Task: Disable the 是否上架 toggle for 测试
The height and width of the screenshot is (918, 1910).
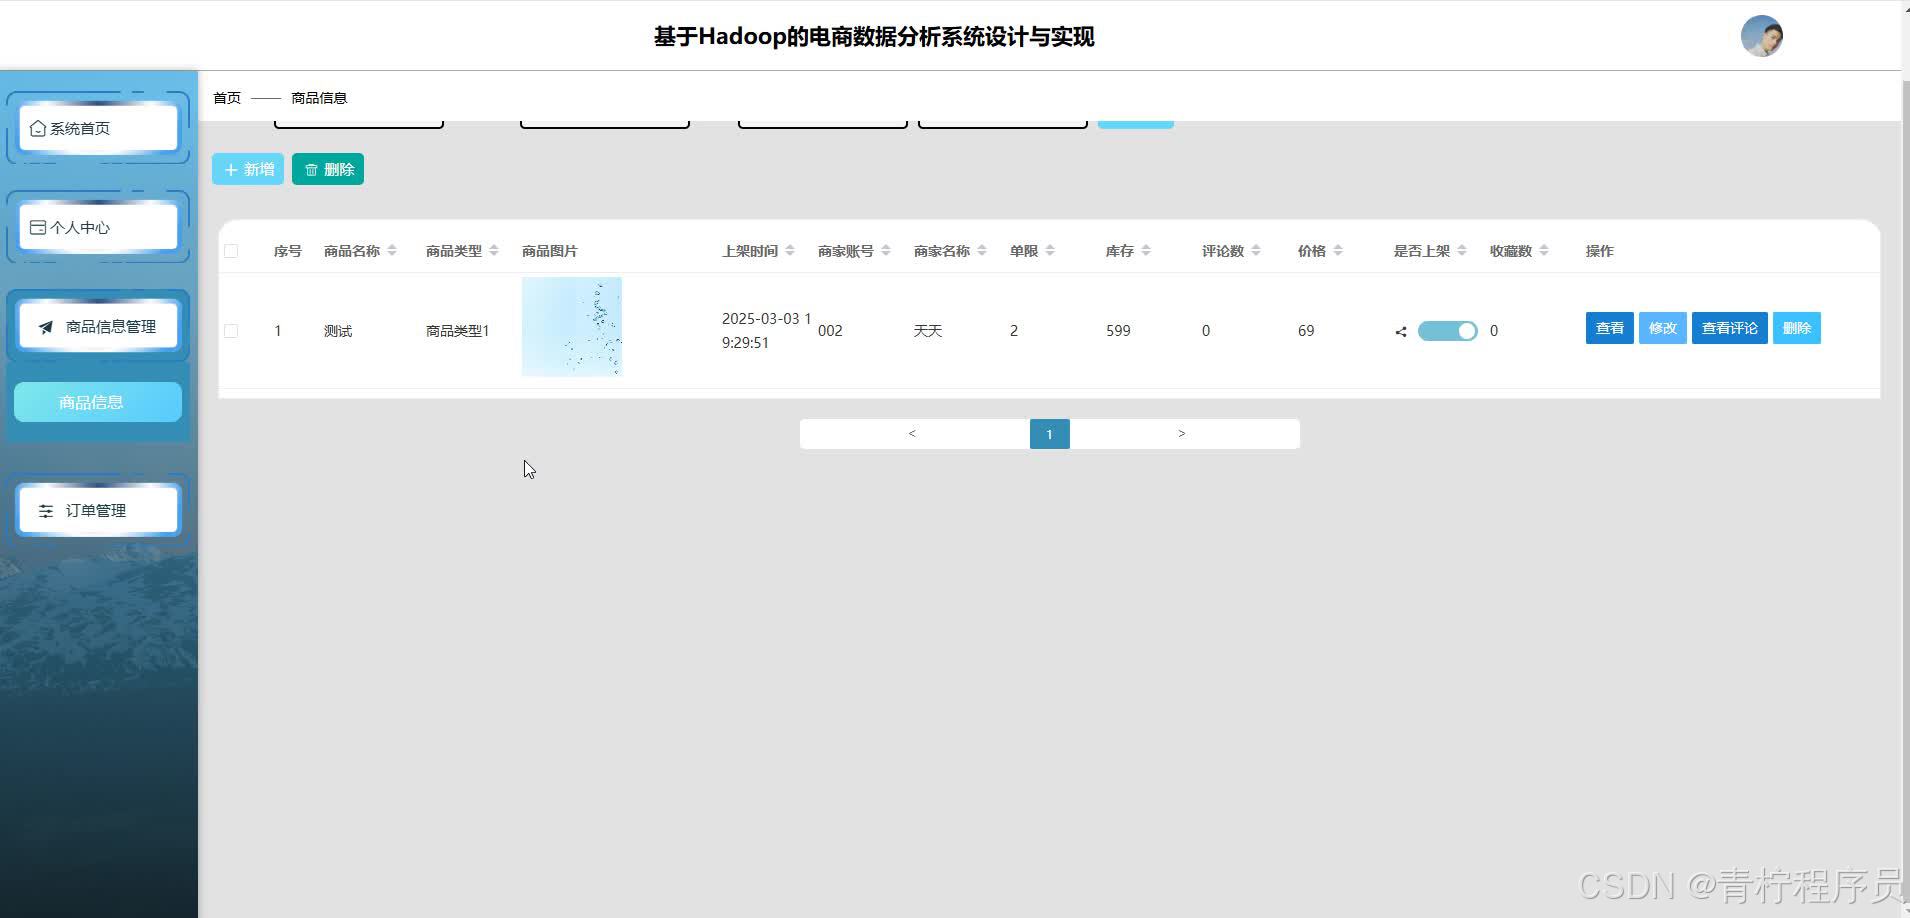Action: click(1448, 330)
